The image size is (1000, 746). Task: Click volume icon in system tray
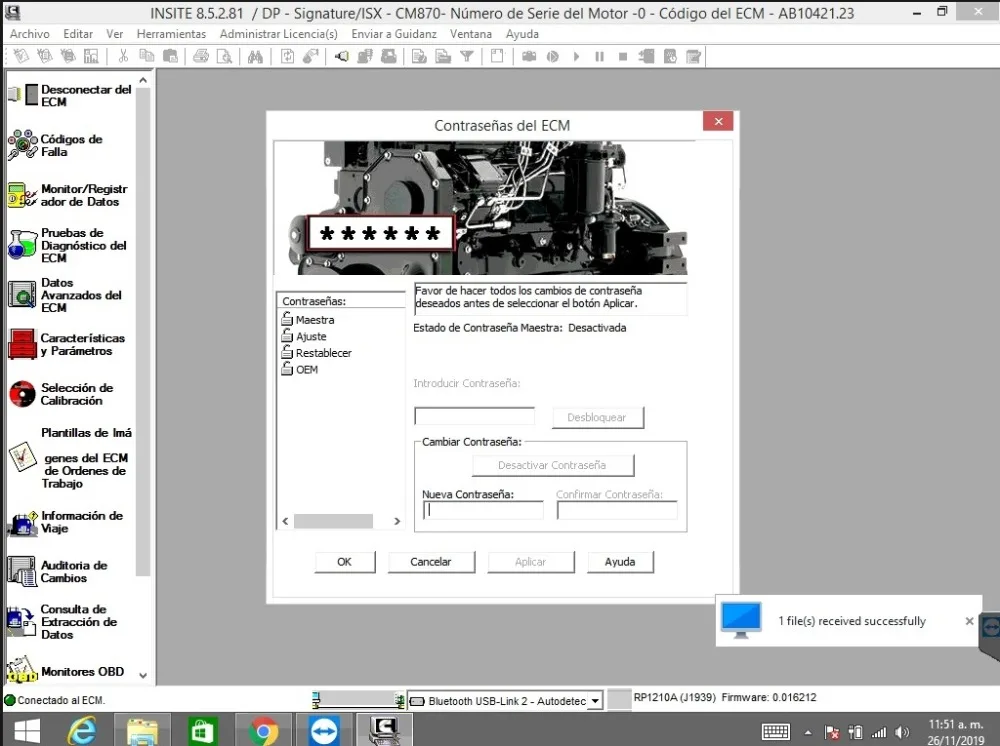pyautogui.click(x=902, y=733)
